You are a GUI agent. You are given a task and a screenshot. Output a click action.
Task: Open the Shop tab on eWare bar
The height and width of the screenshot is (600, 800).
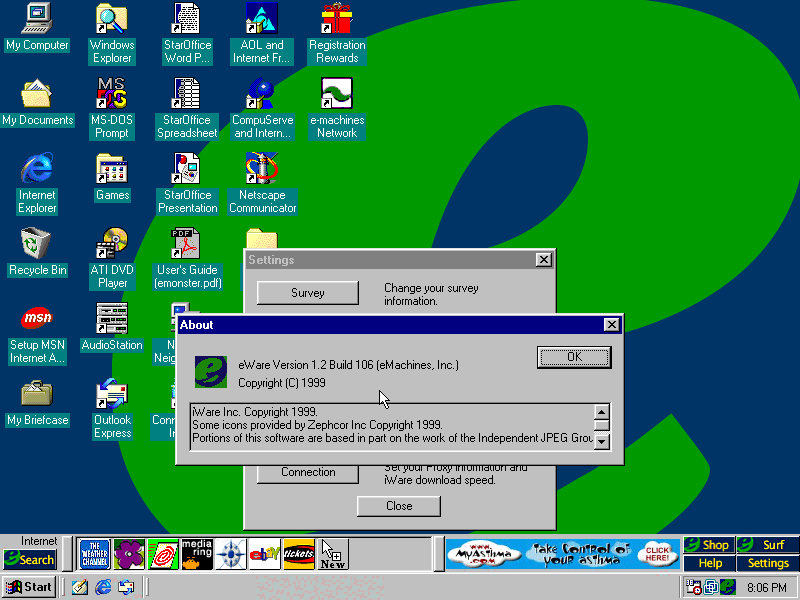[709, 545]
